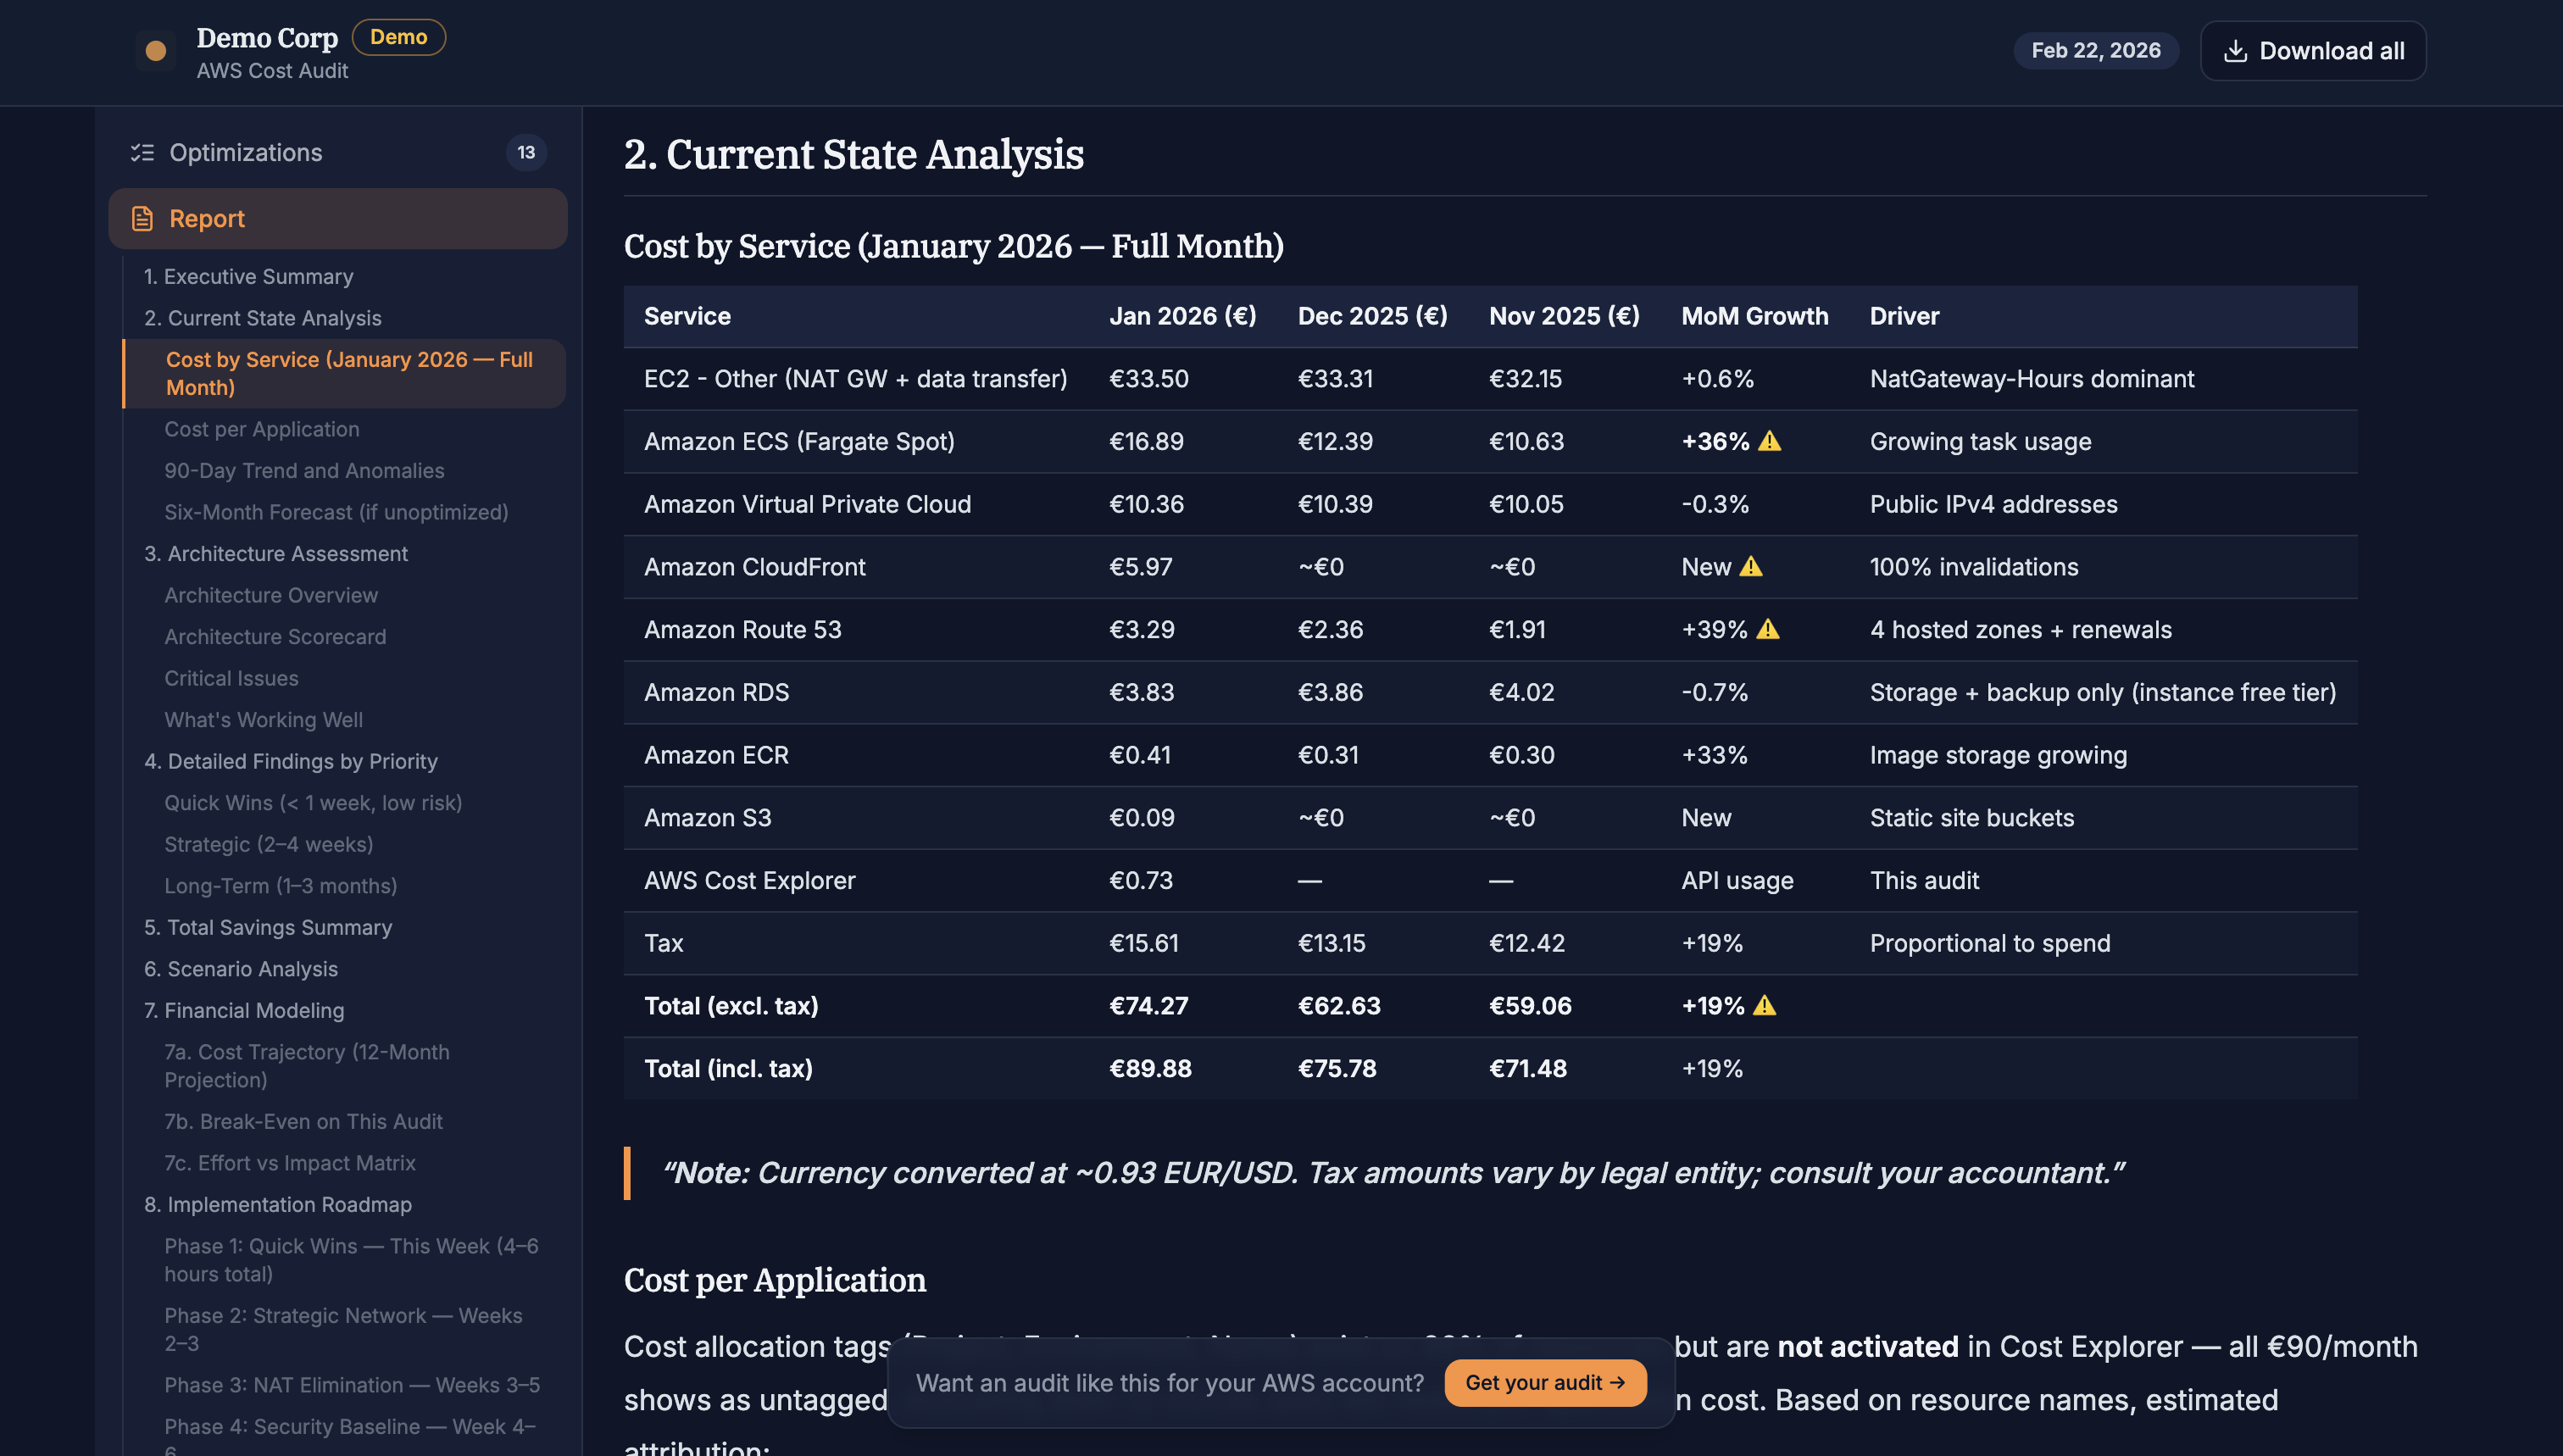Open the Feb 22, 2026 date selector

click(2096, 50)
